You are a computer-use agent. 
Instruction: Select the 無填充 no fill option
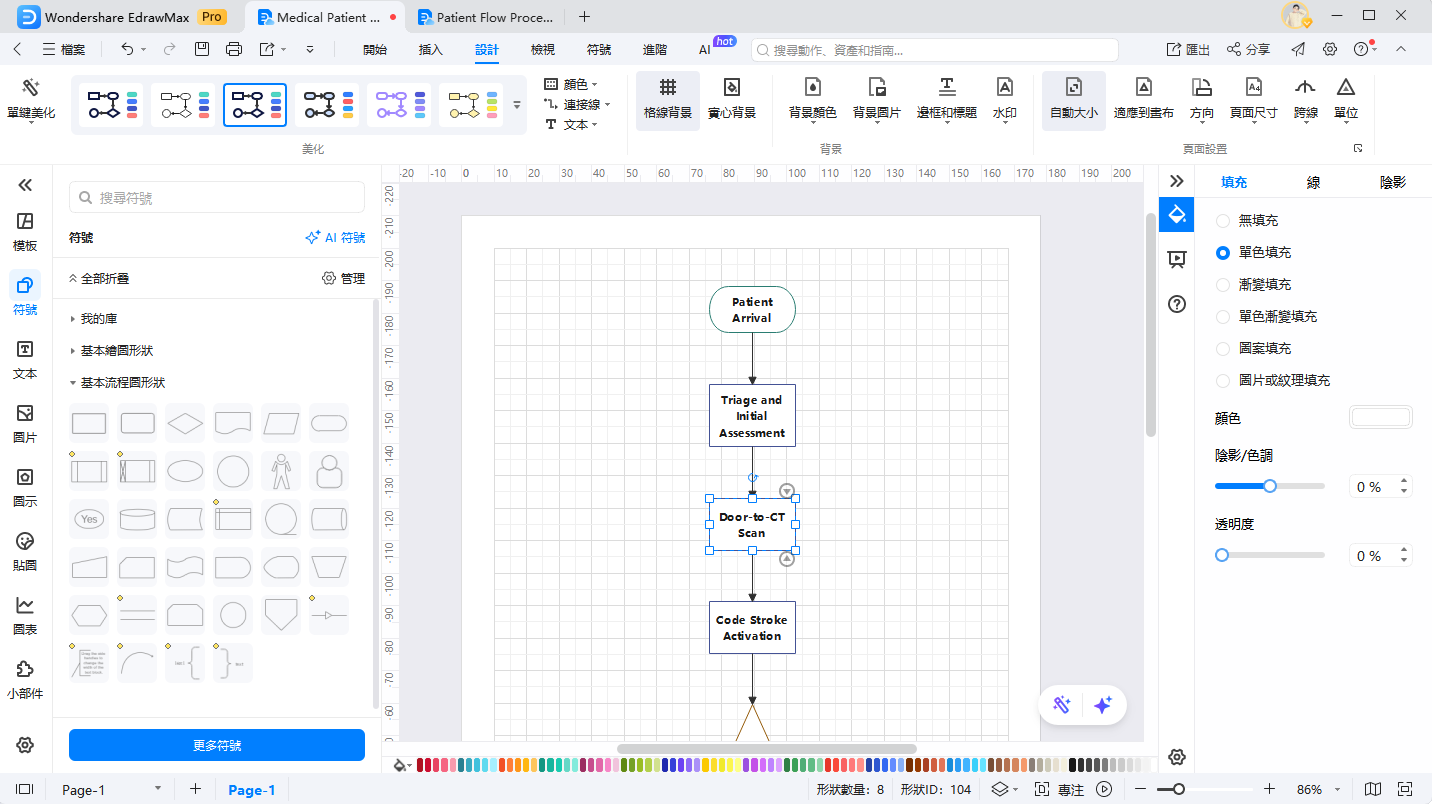(x=1222, y=221)
